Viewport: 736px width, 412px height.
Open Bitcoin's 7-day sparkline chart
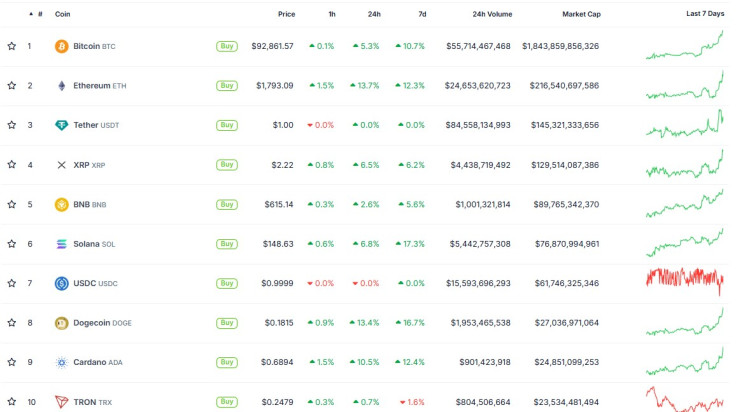coord(685,46)
